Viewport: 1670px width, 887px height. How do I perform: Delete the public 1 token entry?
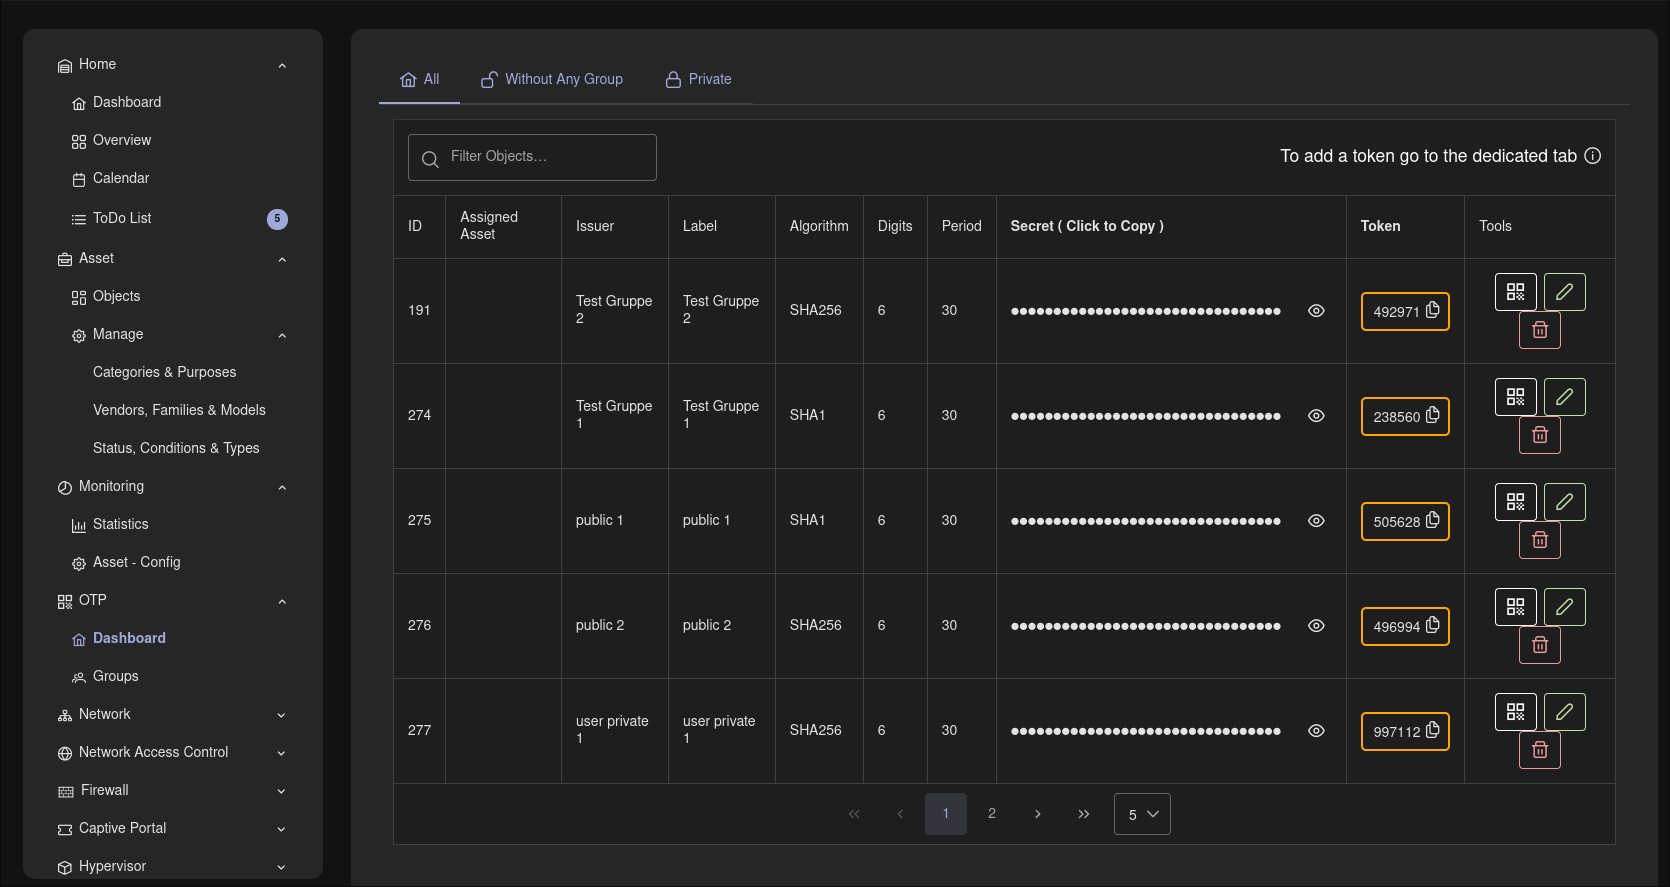click(x=1540, y=540)
